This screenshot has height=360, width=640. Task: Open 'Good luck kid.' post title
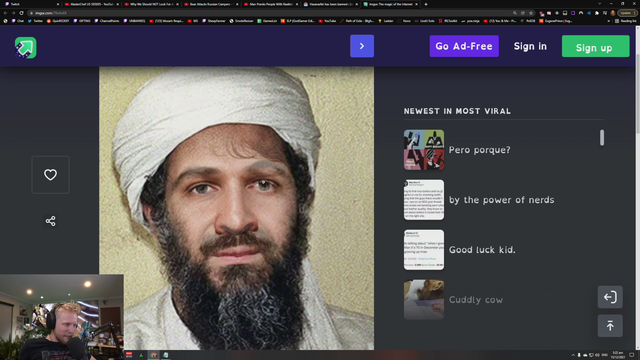pyautogui.click(x=482, y=249)
